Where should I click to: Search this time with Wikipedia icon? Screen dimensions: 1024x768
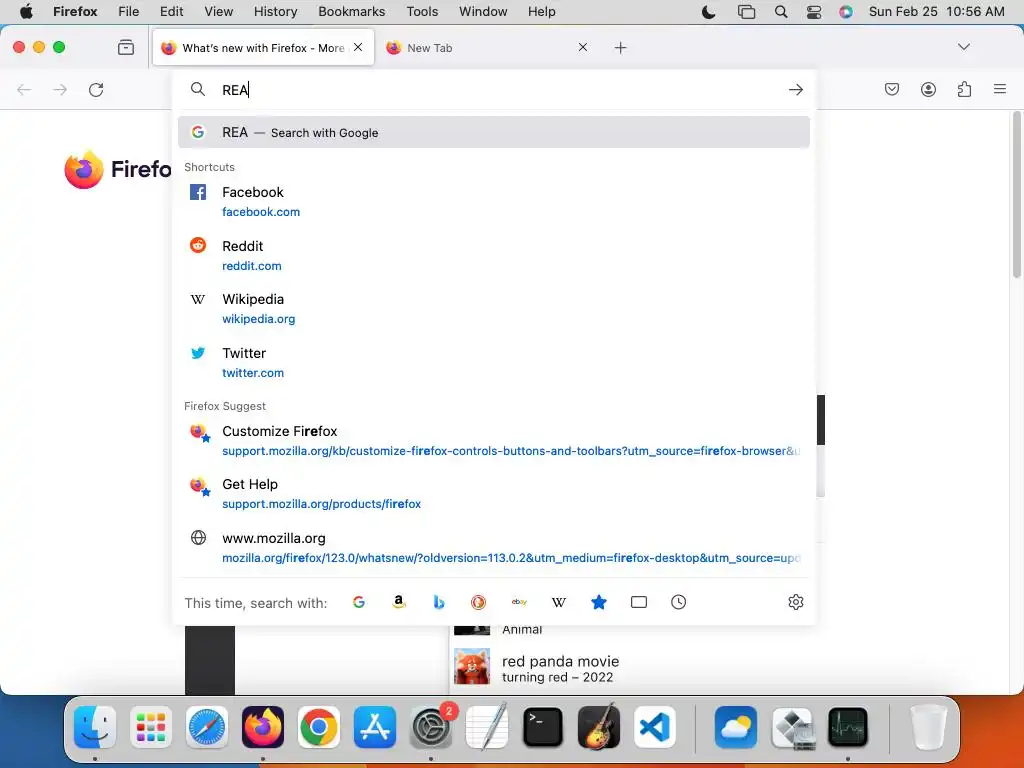(x=559, y=602)
